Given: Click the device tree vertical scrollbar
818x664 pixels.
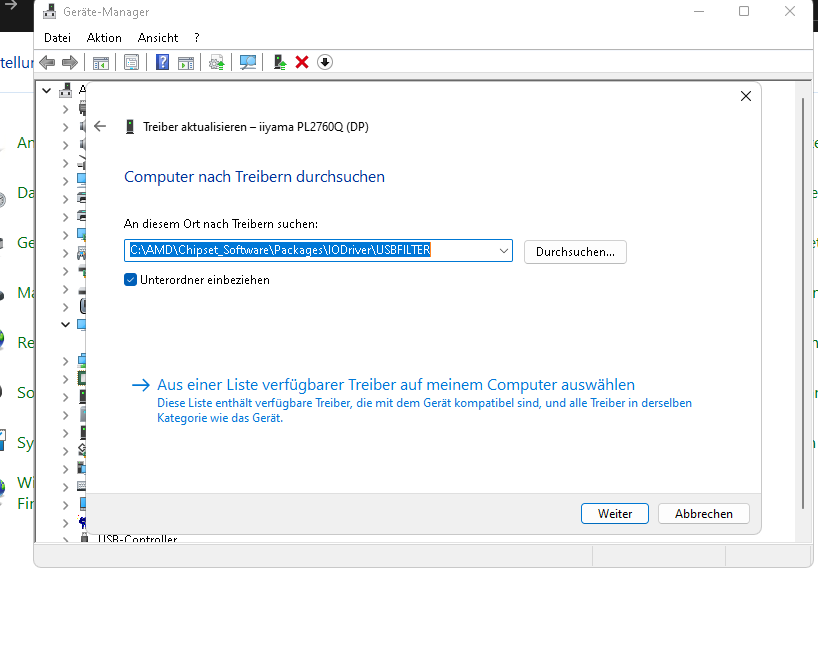Looking at the screenshot, I should (803, 303).
